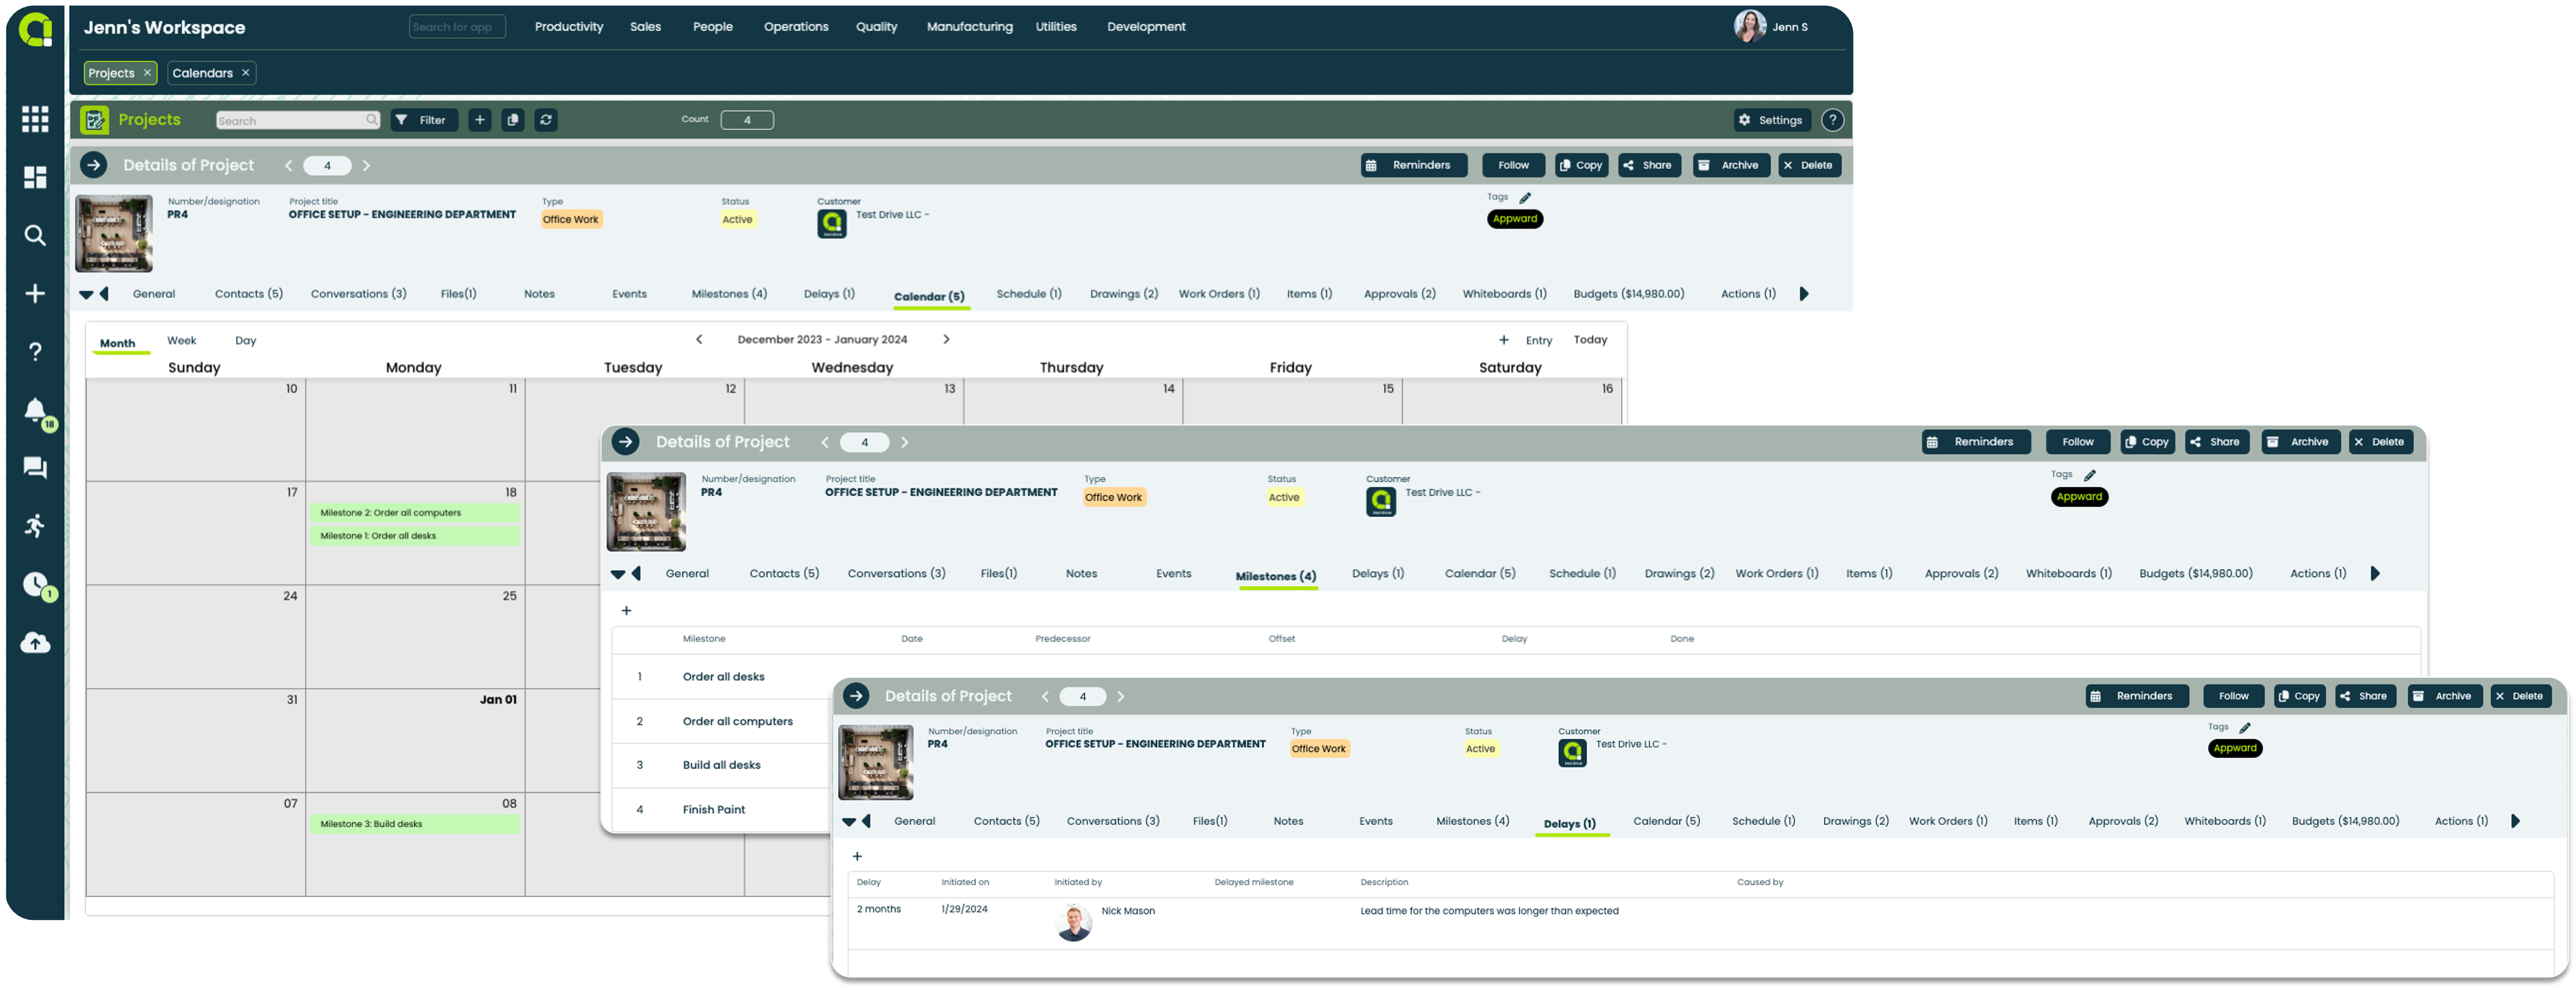Open the apps grid in left sidebar
The width and height of the screenshot is (2576, 990).
pyautogui.click(x=35, y=119)
